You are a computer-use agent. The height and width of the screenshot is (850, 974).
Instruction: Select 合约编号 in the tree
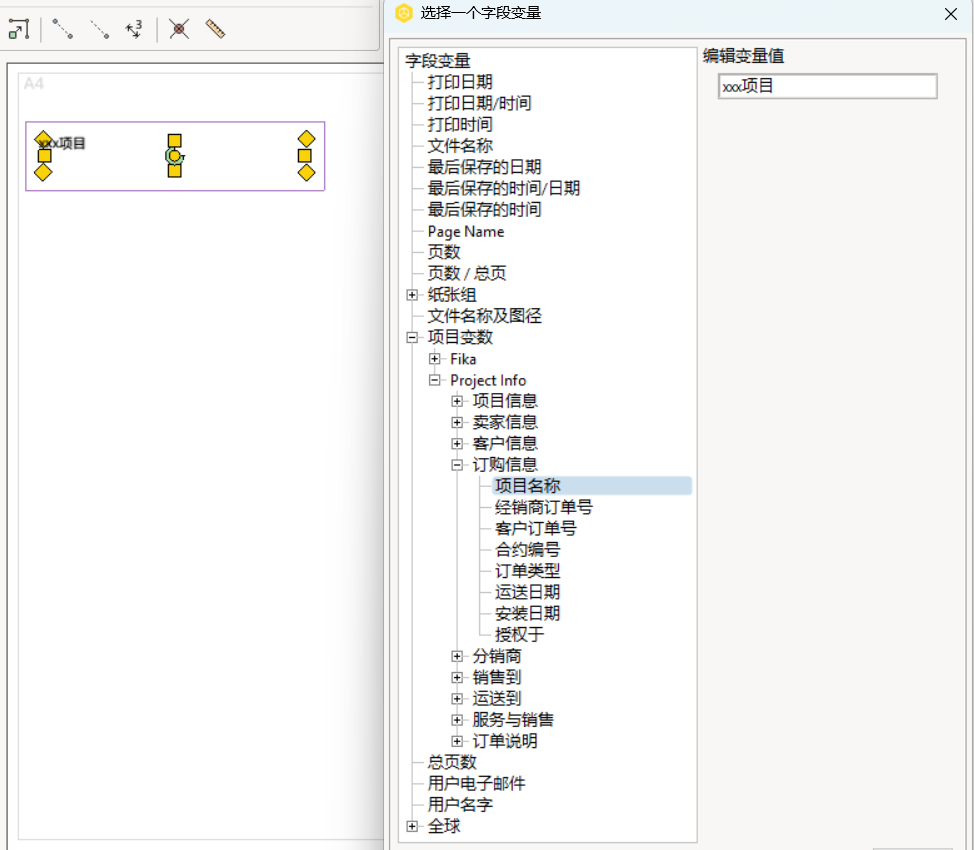(x=527, y=549)
